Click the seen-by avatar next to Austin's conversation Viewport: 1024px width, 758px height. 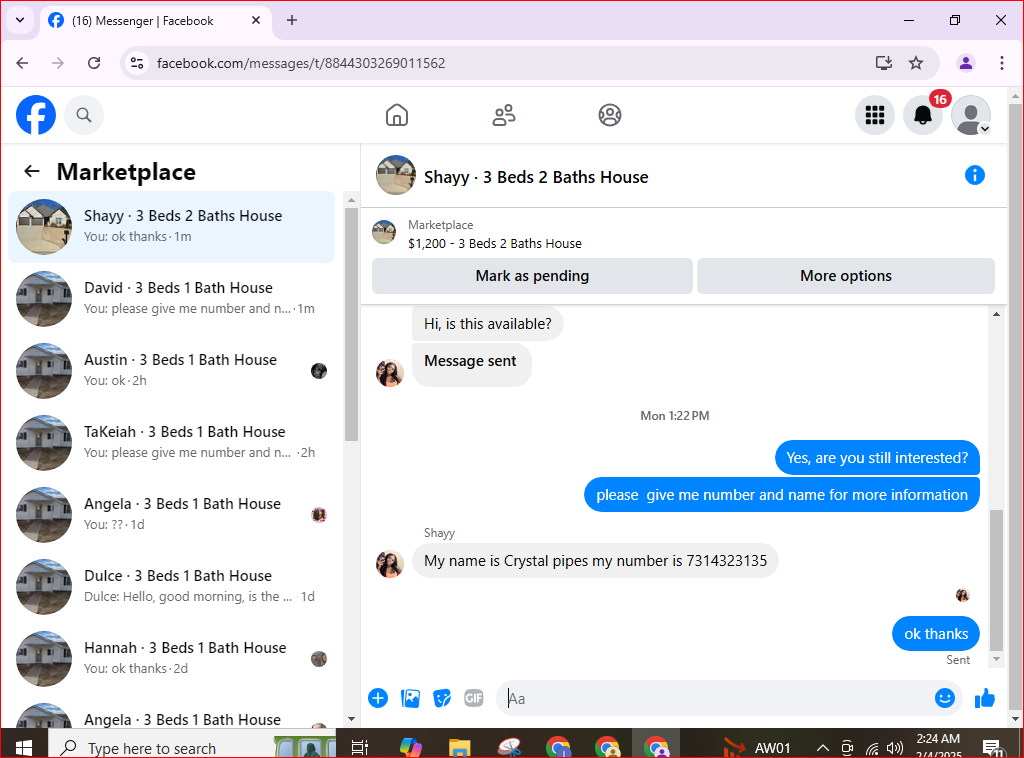click(x=319, y=371)
